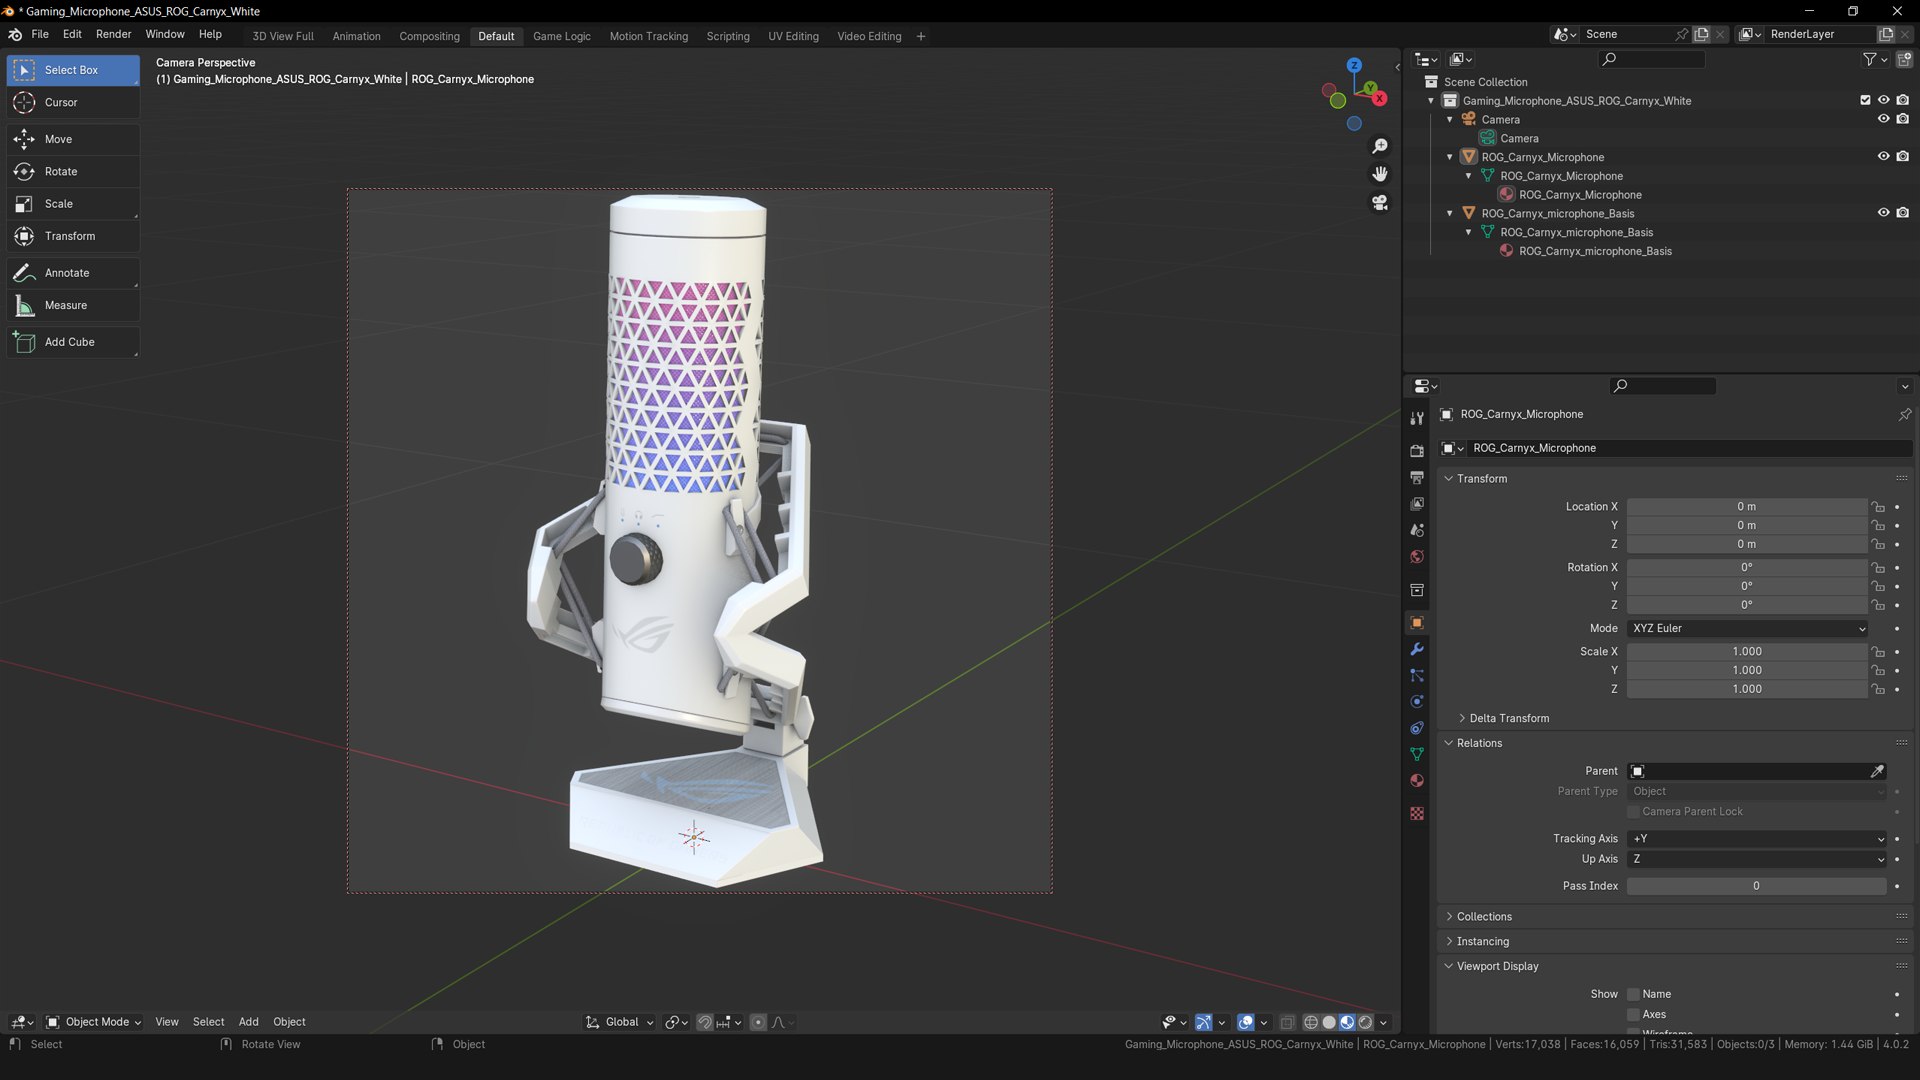
Task: Switch to wireframe viewport shading
Action: [1310, 1022]
